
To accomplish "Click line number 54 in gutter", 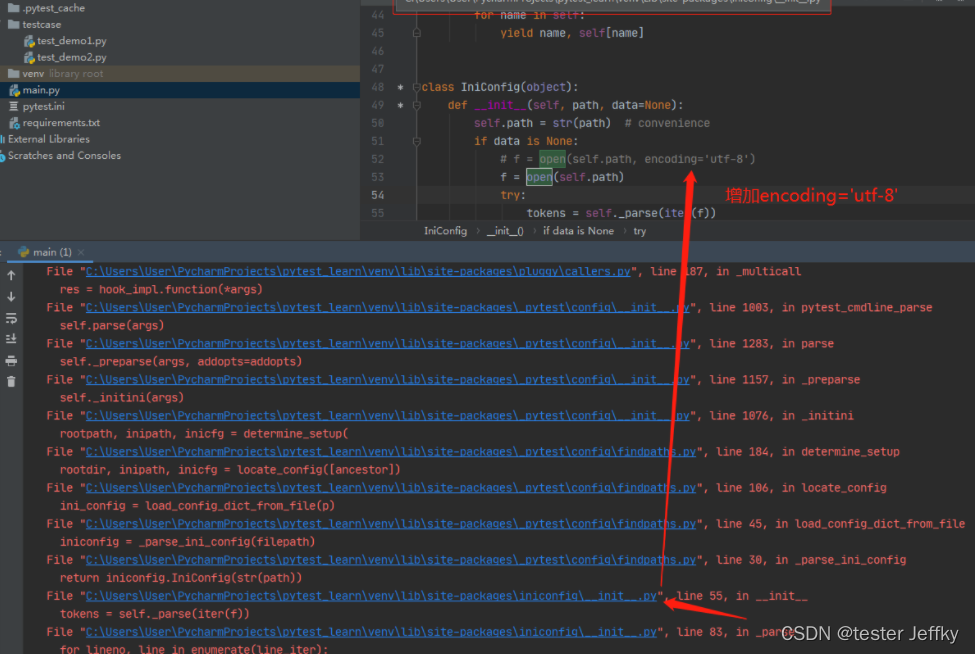I will click(x=377, y=195).
